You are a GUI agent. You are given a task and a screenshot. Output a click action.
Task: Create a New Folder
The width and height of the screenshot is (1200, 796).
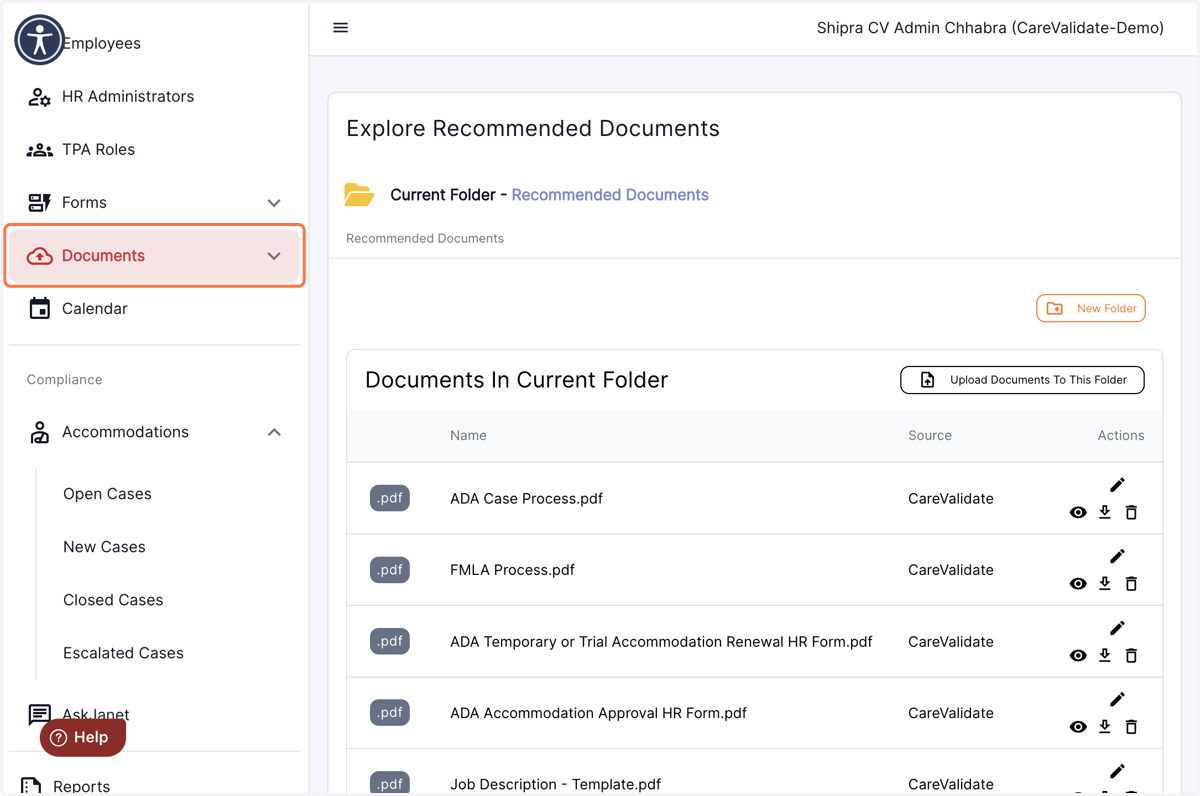coord(1091,308)
